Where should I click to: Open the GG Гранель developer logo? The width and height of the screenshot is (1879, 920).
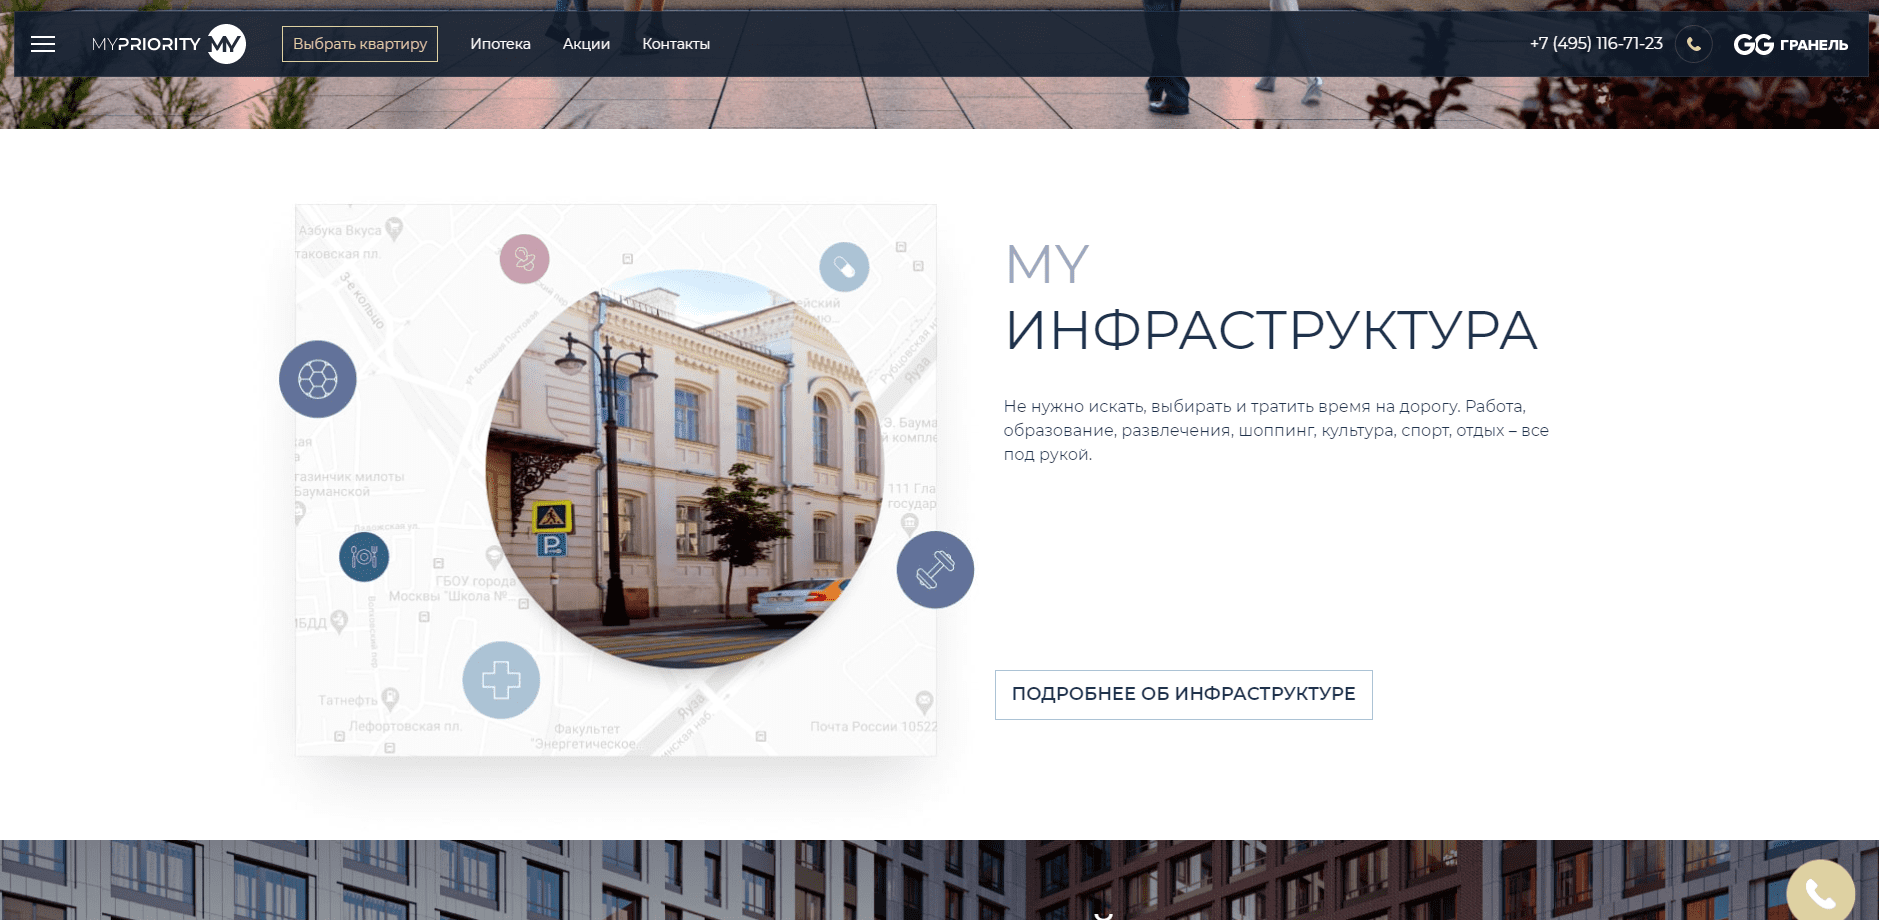click(x=1790, y=44)
